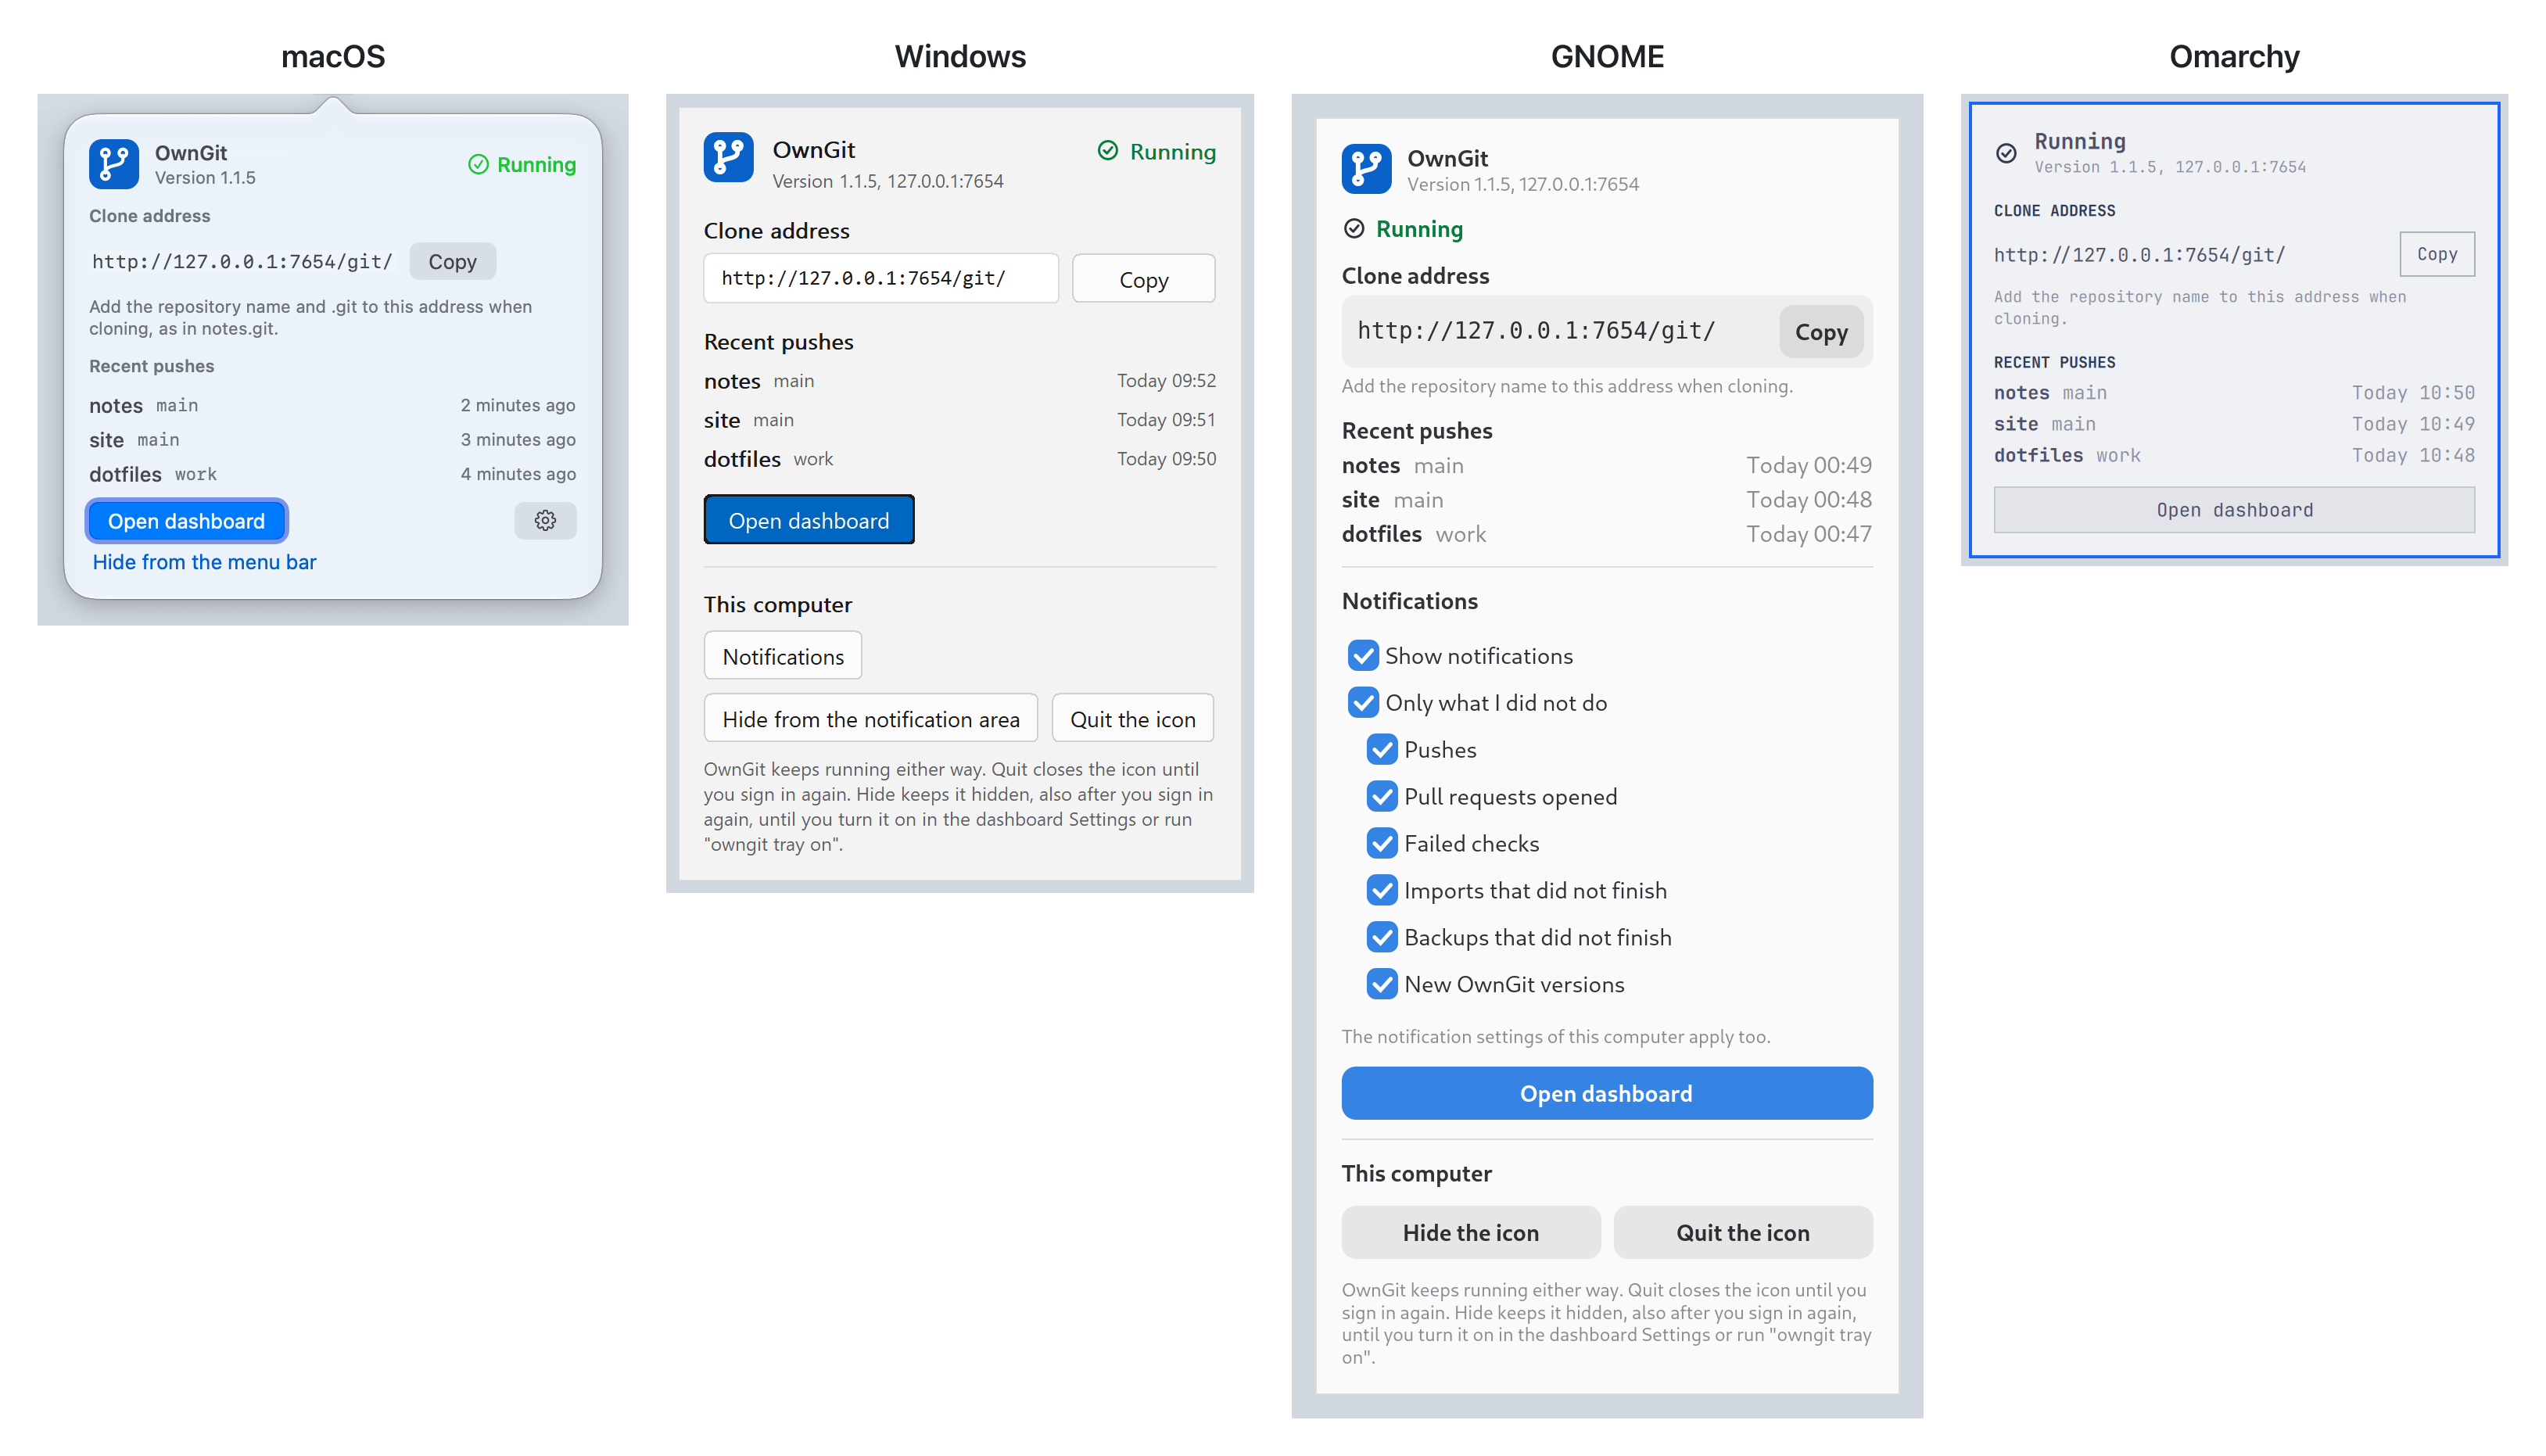Screen dimensions: 2546x1456
Task: Select the dotfiles row in Windows panel
Action: coord(959,459)
